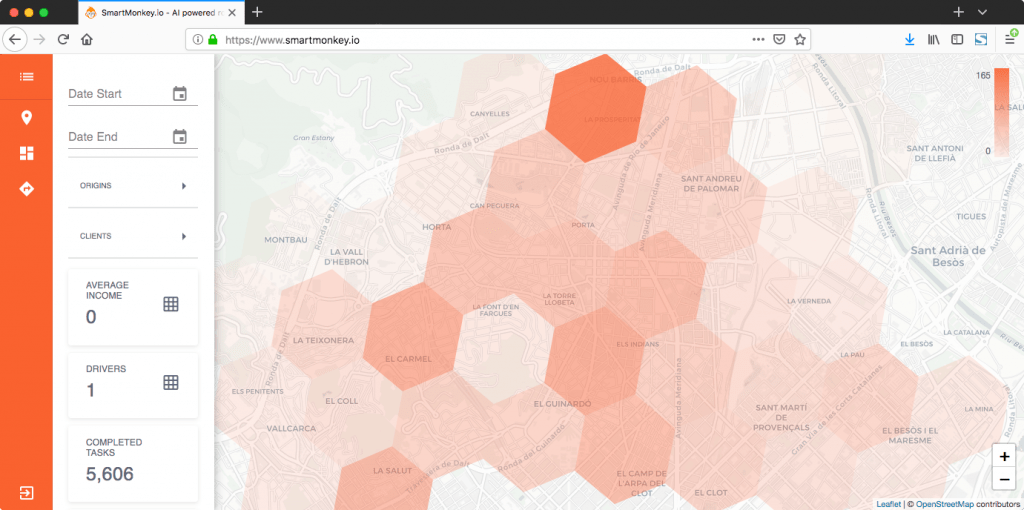Click the Completed Tasks card
Viewport: 1024px width, 510px height.
(x=133, y=462)
